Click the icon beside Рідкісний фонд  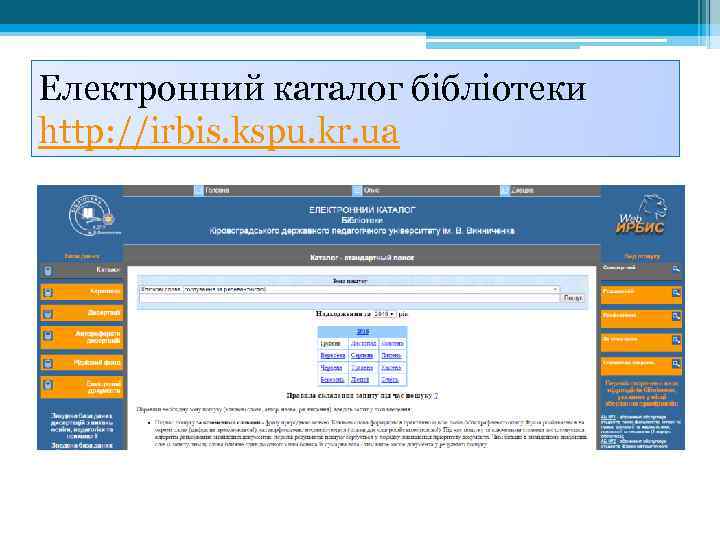(x=48, y=364)
